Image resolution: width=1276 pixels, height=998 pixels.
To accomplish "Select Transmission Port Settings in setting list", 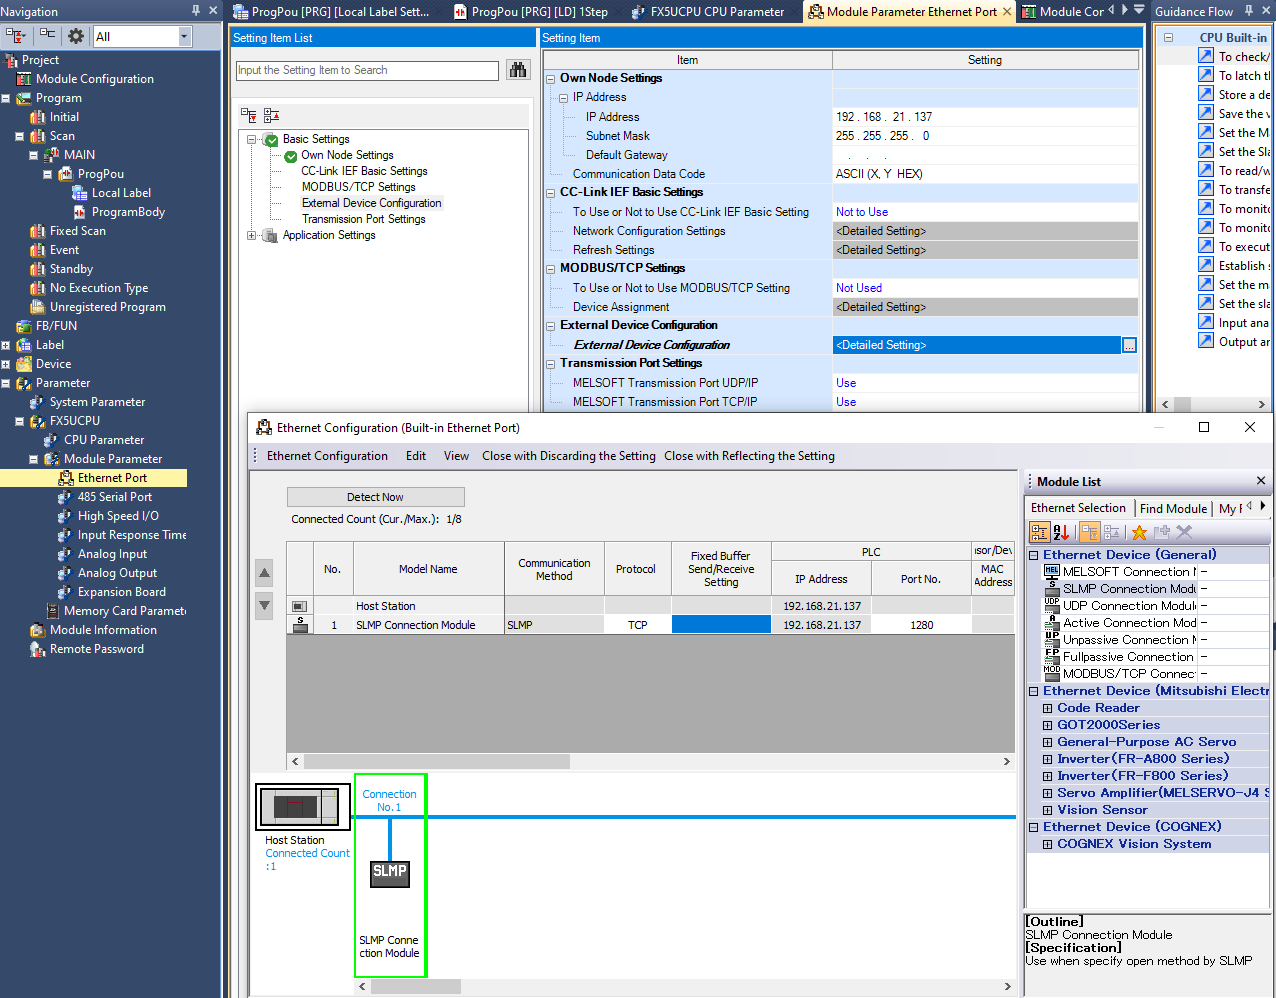I will pos(363,219).
